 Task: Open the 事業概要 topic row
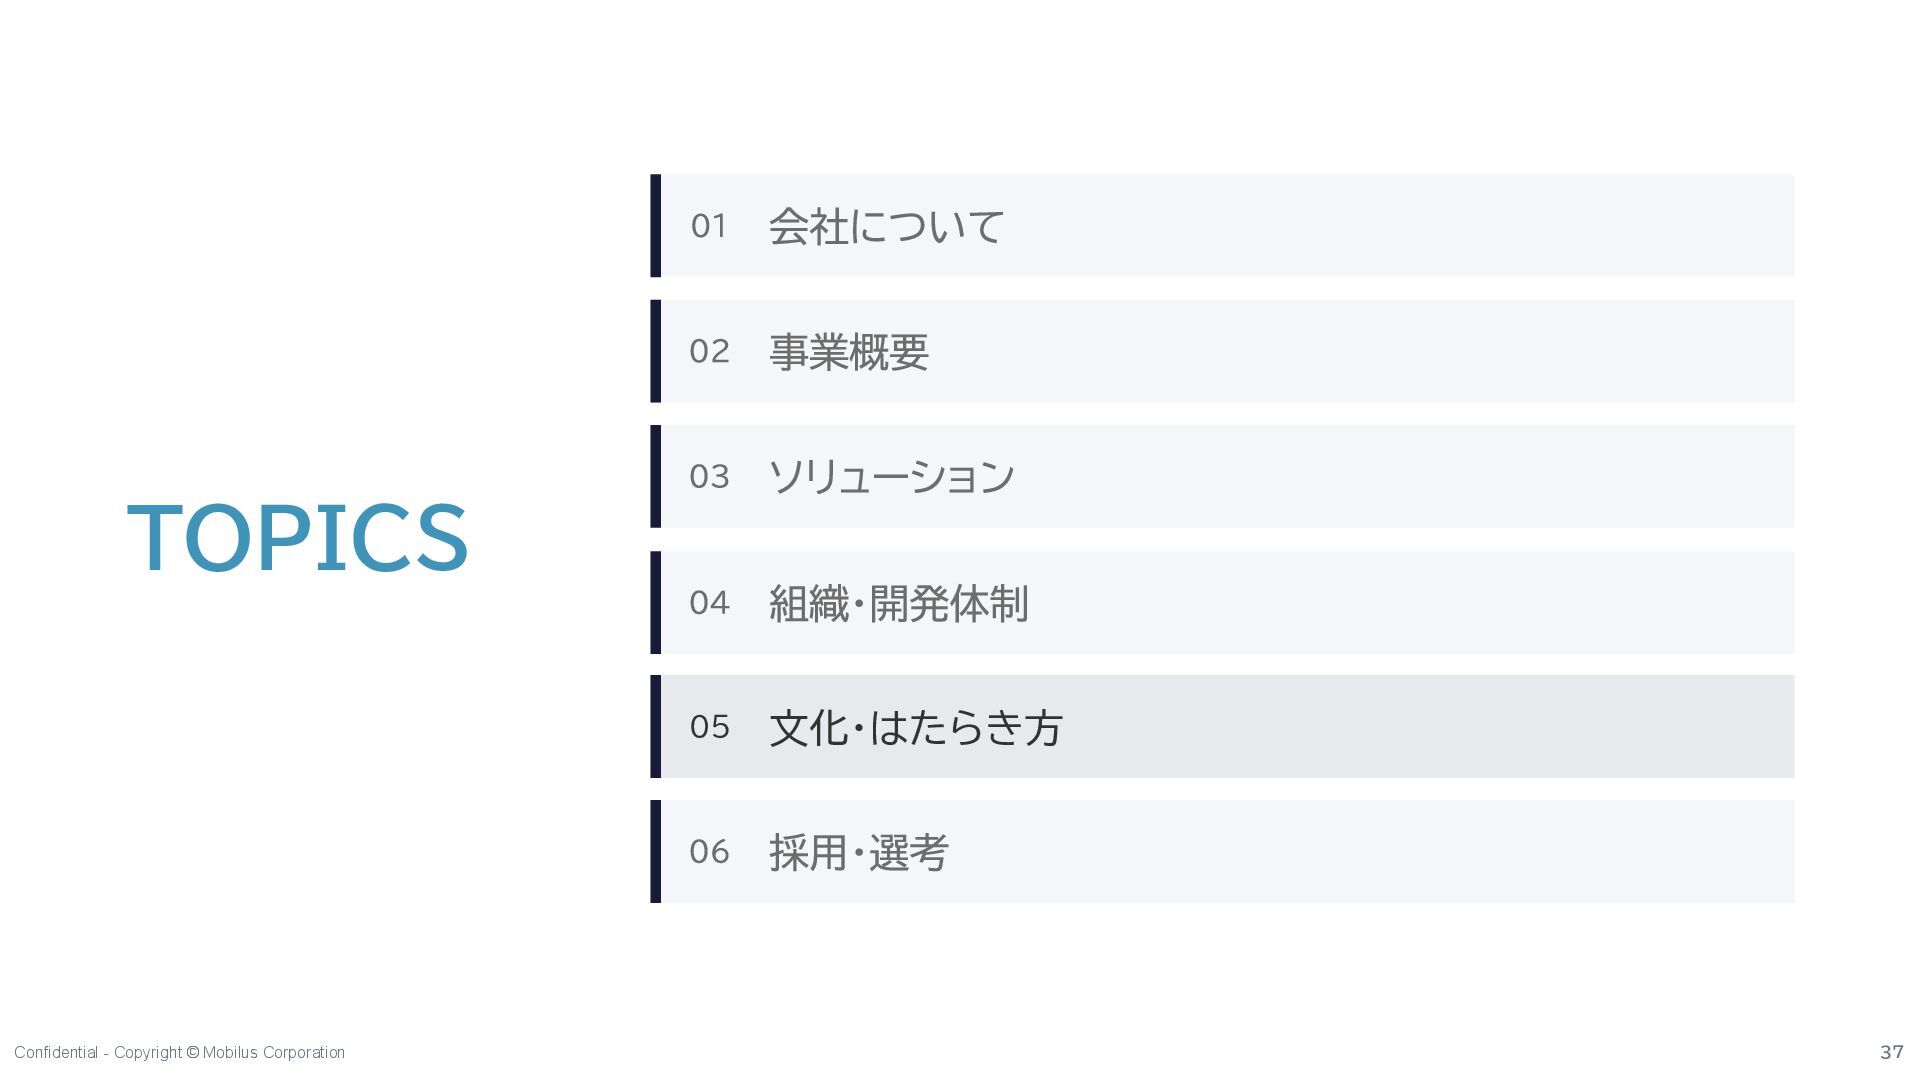click(x=1222, y=351)
